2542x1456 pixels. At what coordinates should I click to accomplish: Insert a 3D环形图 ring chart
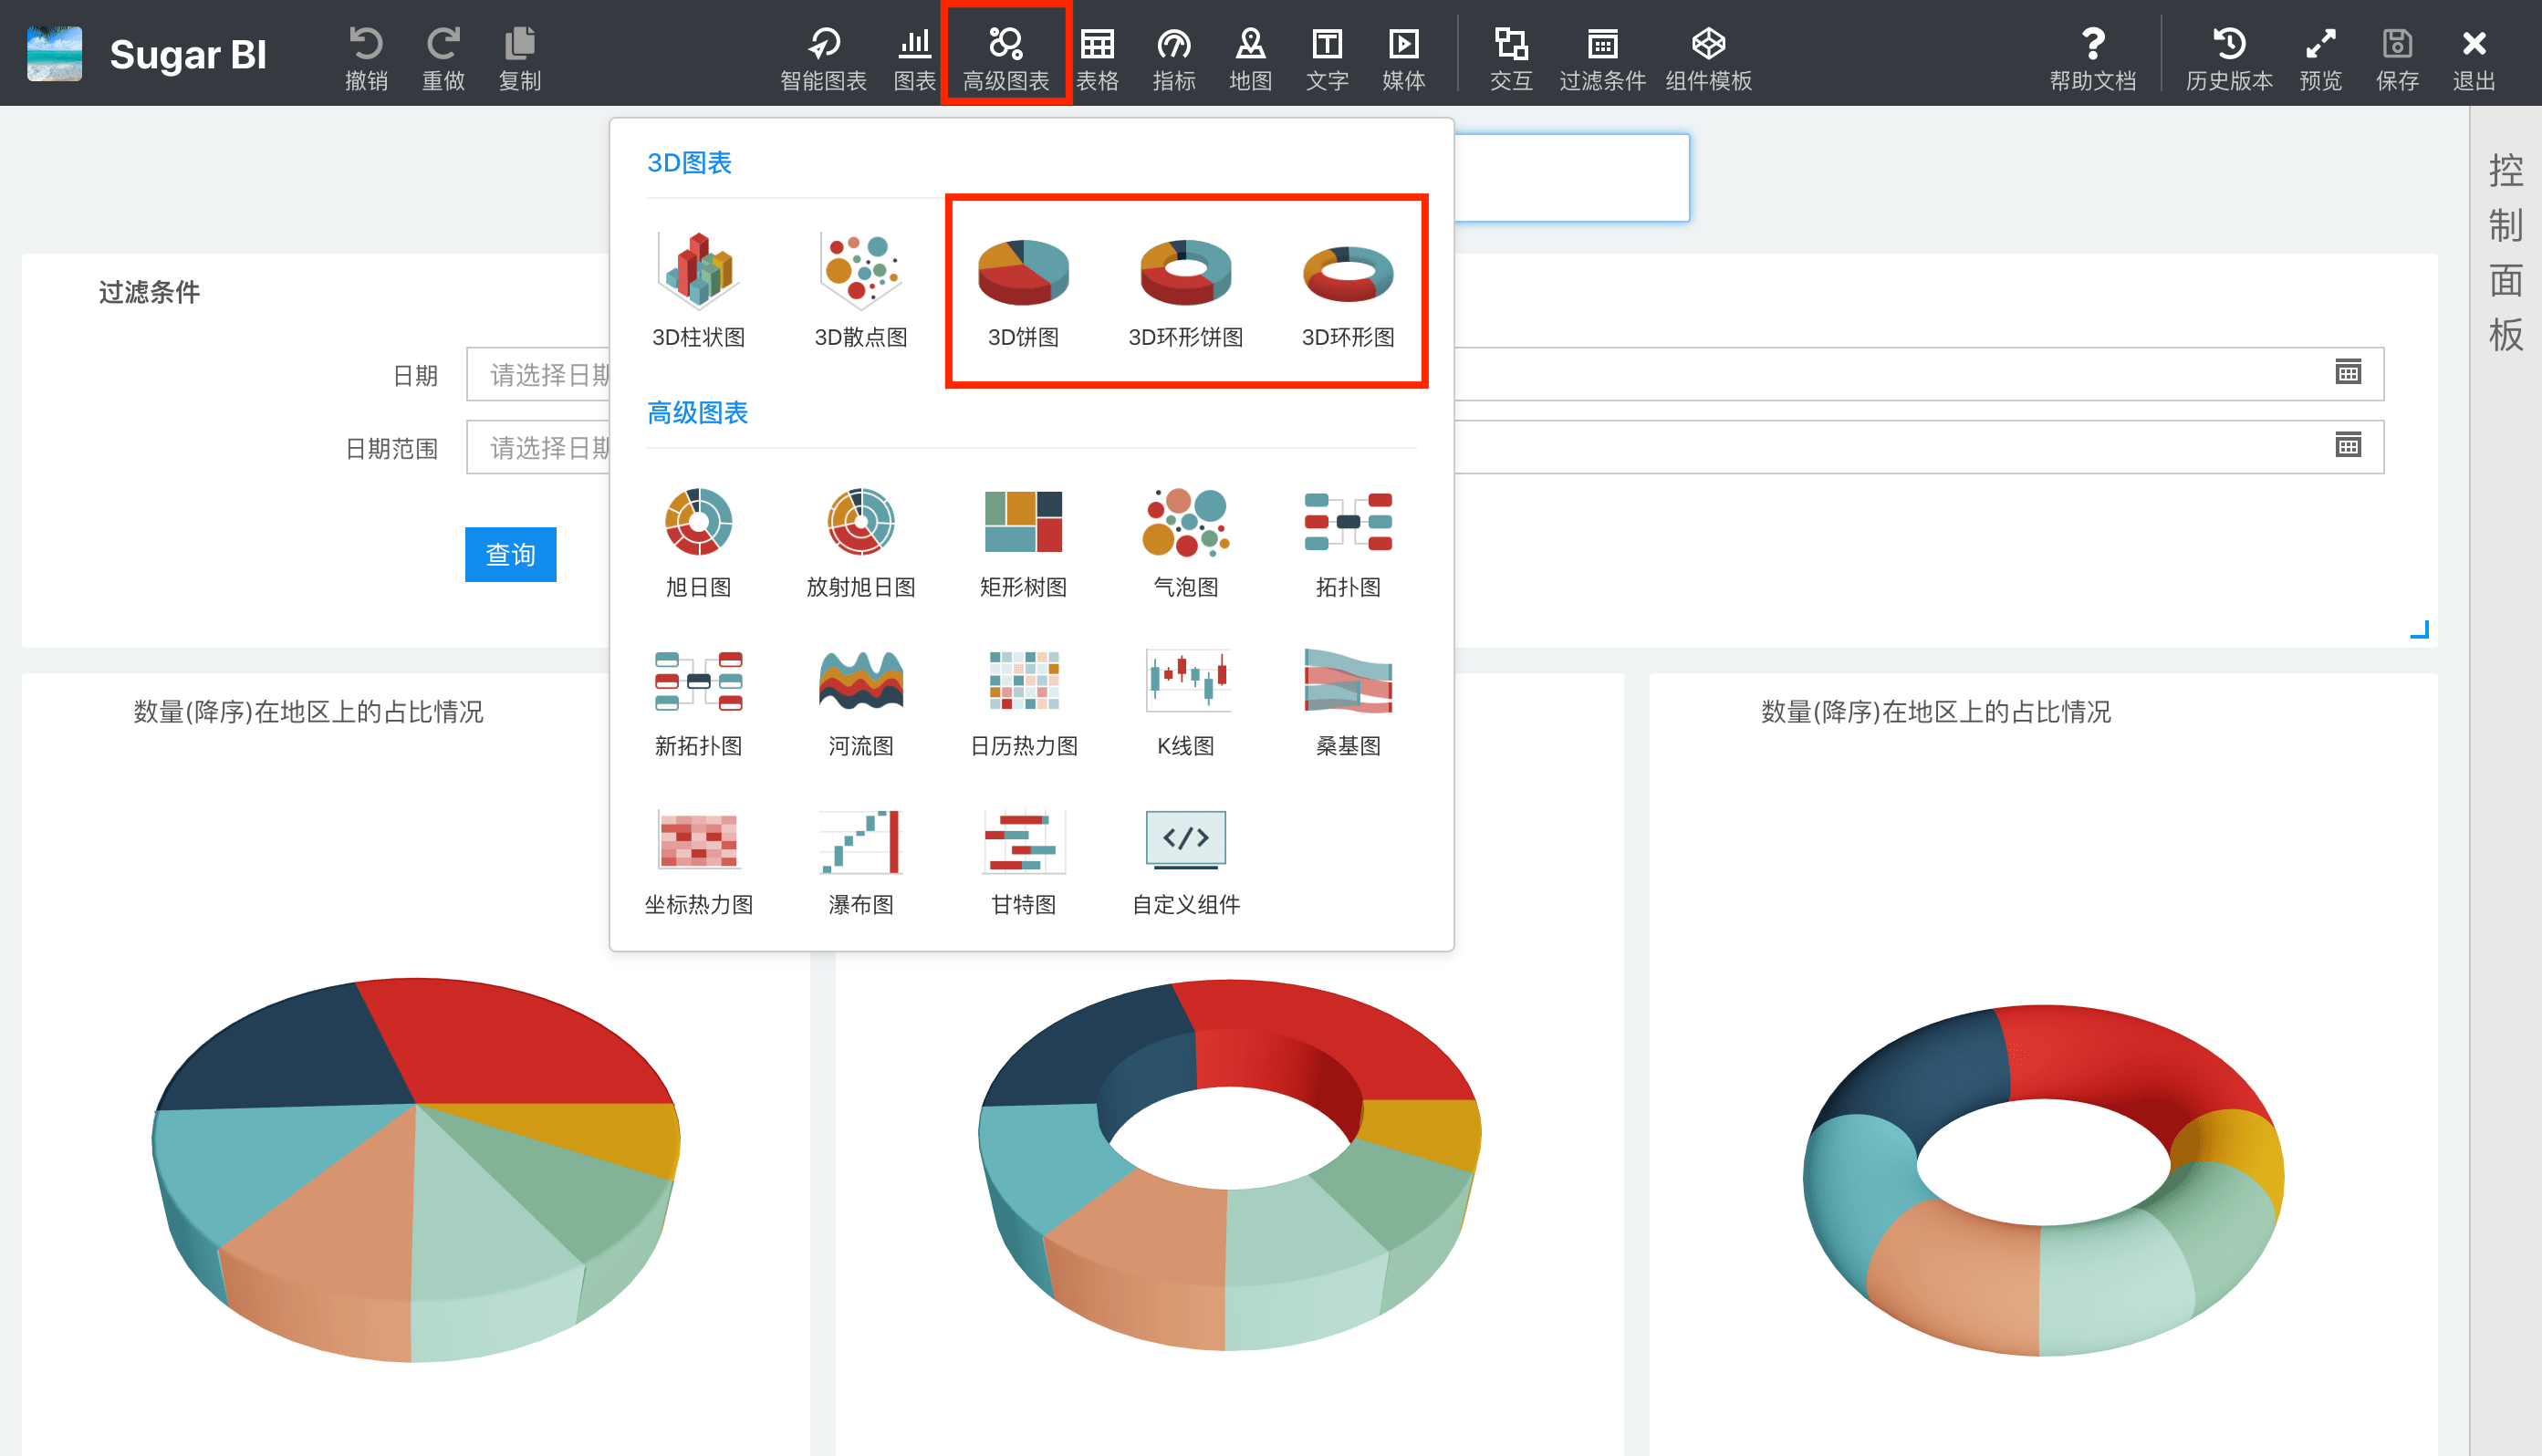(1348, 289)
